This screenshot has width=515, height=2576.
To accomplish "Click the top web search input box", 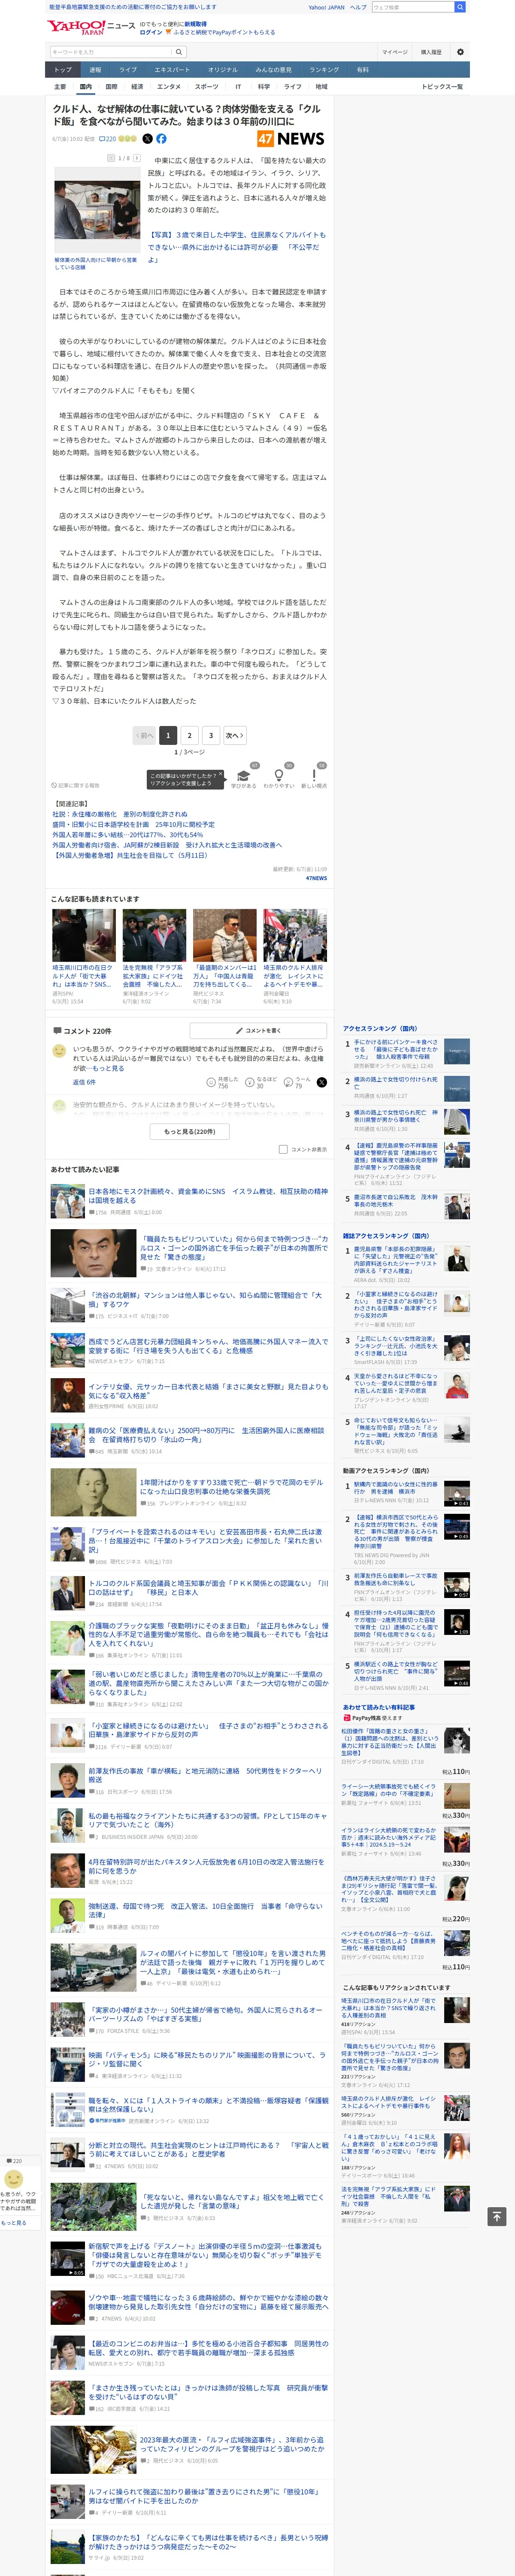I will click(412, 7).
